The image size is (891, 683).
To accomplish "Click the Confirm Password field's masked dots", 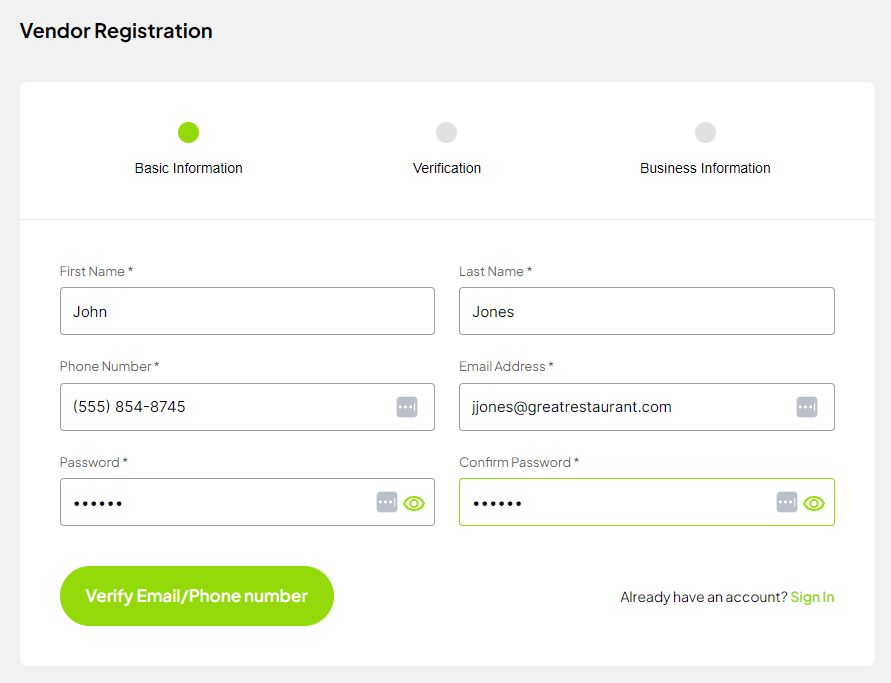I will pos(498,503).
